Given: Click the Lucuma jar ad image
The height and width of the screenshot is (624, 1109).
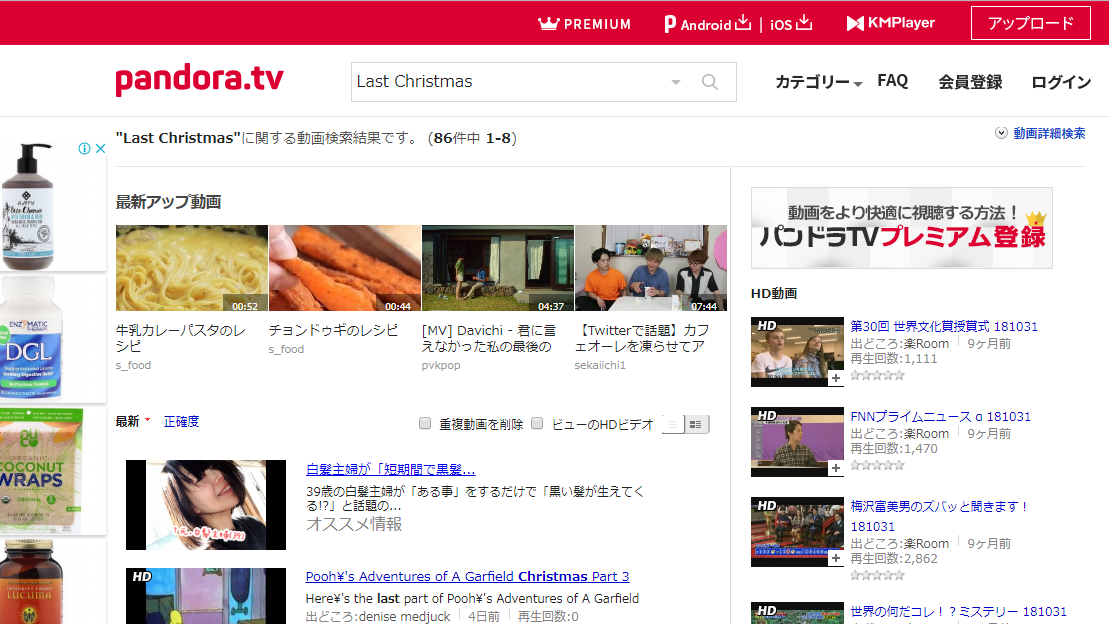Looking at the screenshot, I should [52, 582].
